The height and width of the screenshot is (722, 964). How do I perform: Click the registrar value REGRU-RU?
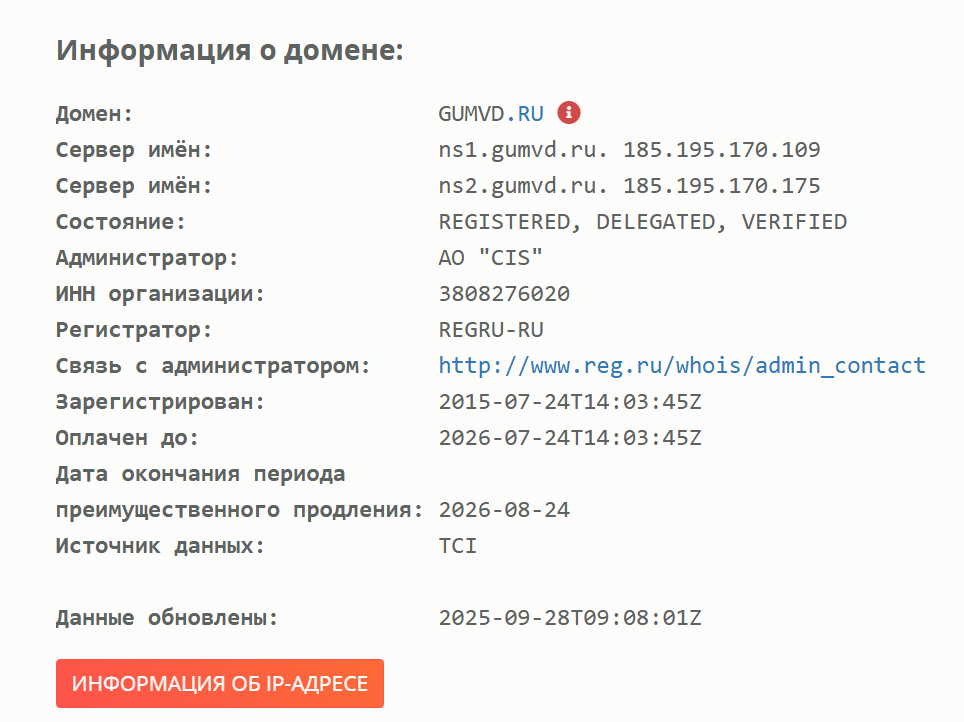[x=491, y=330]
